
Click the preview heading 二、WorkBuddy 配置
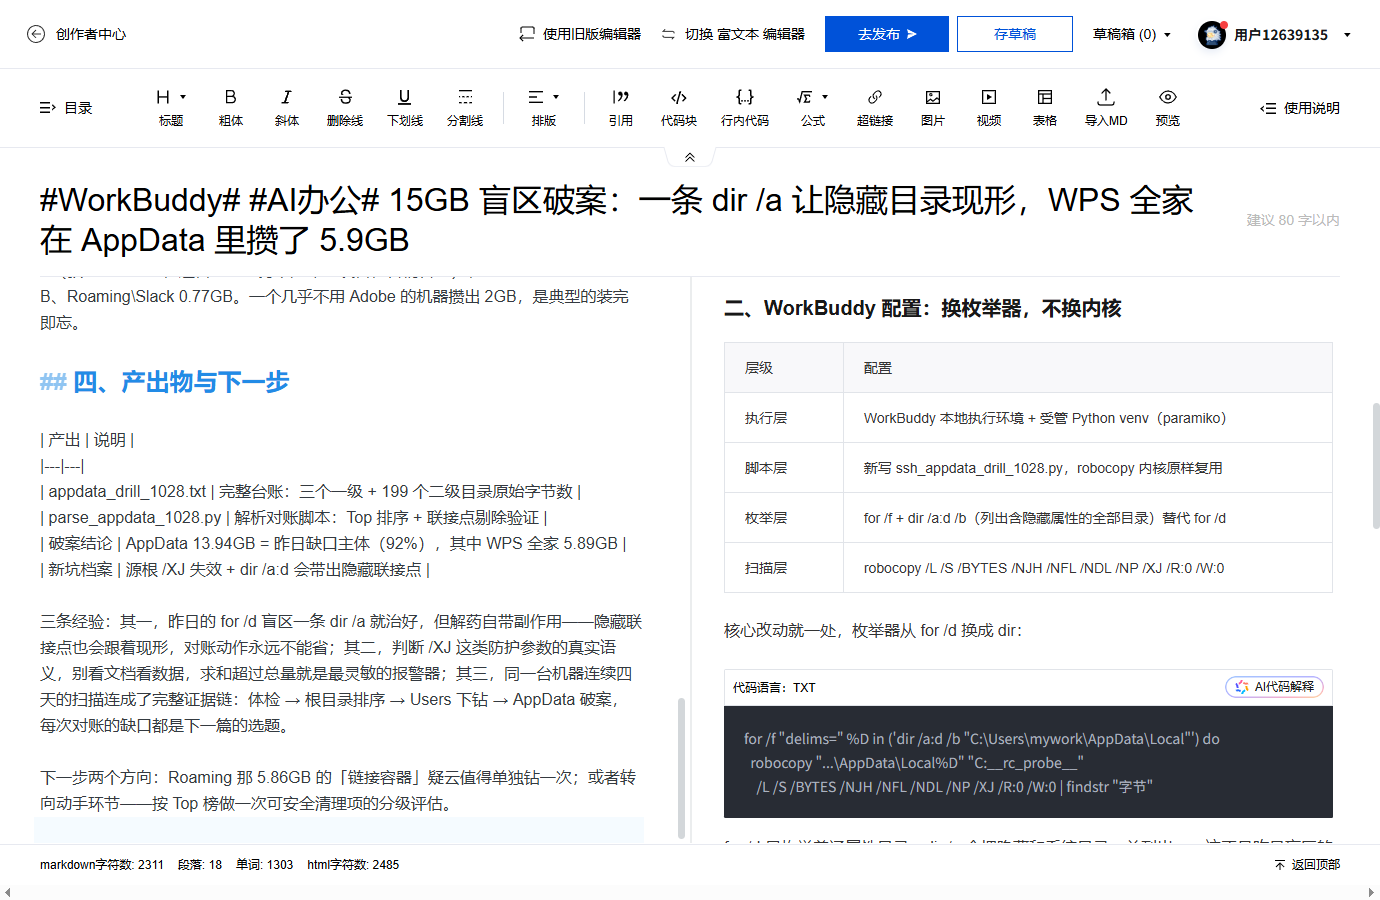tap(923, 308)
